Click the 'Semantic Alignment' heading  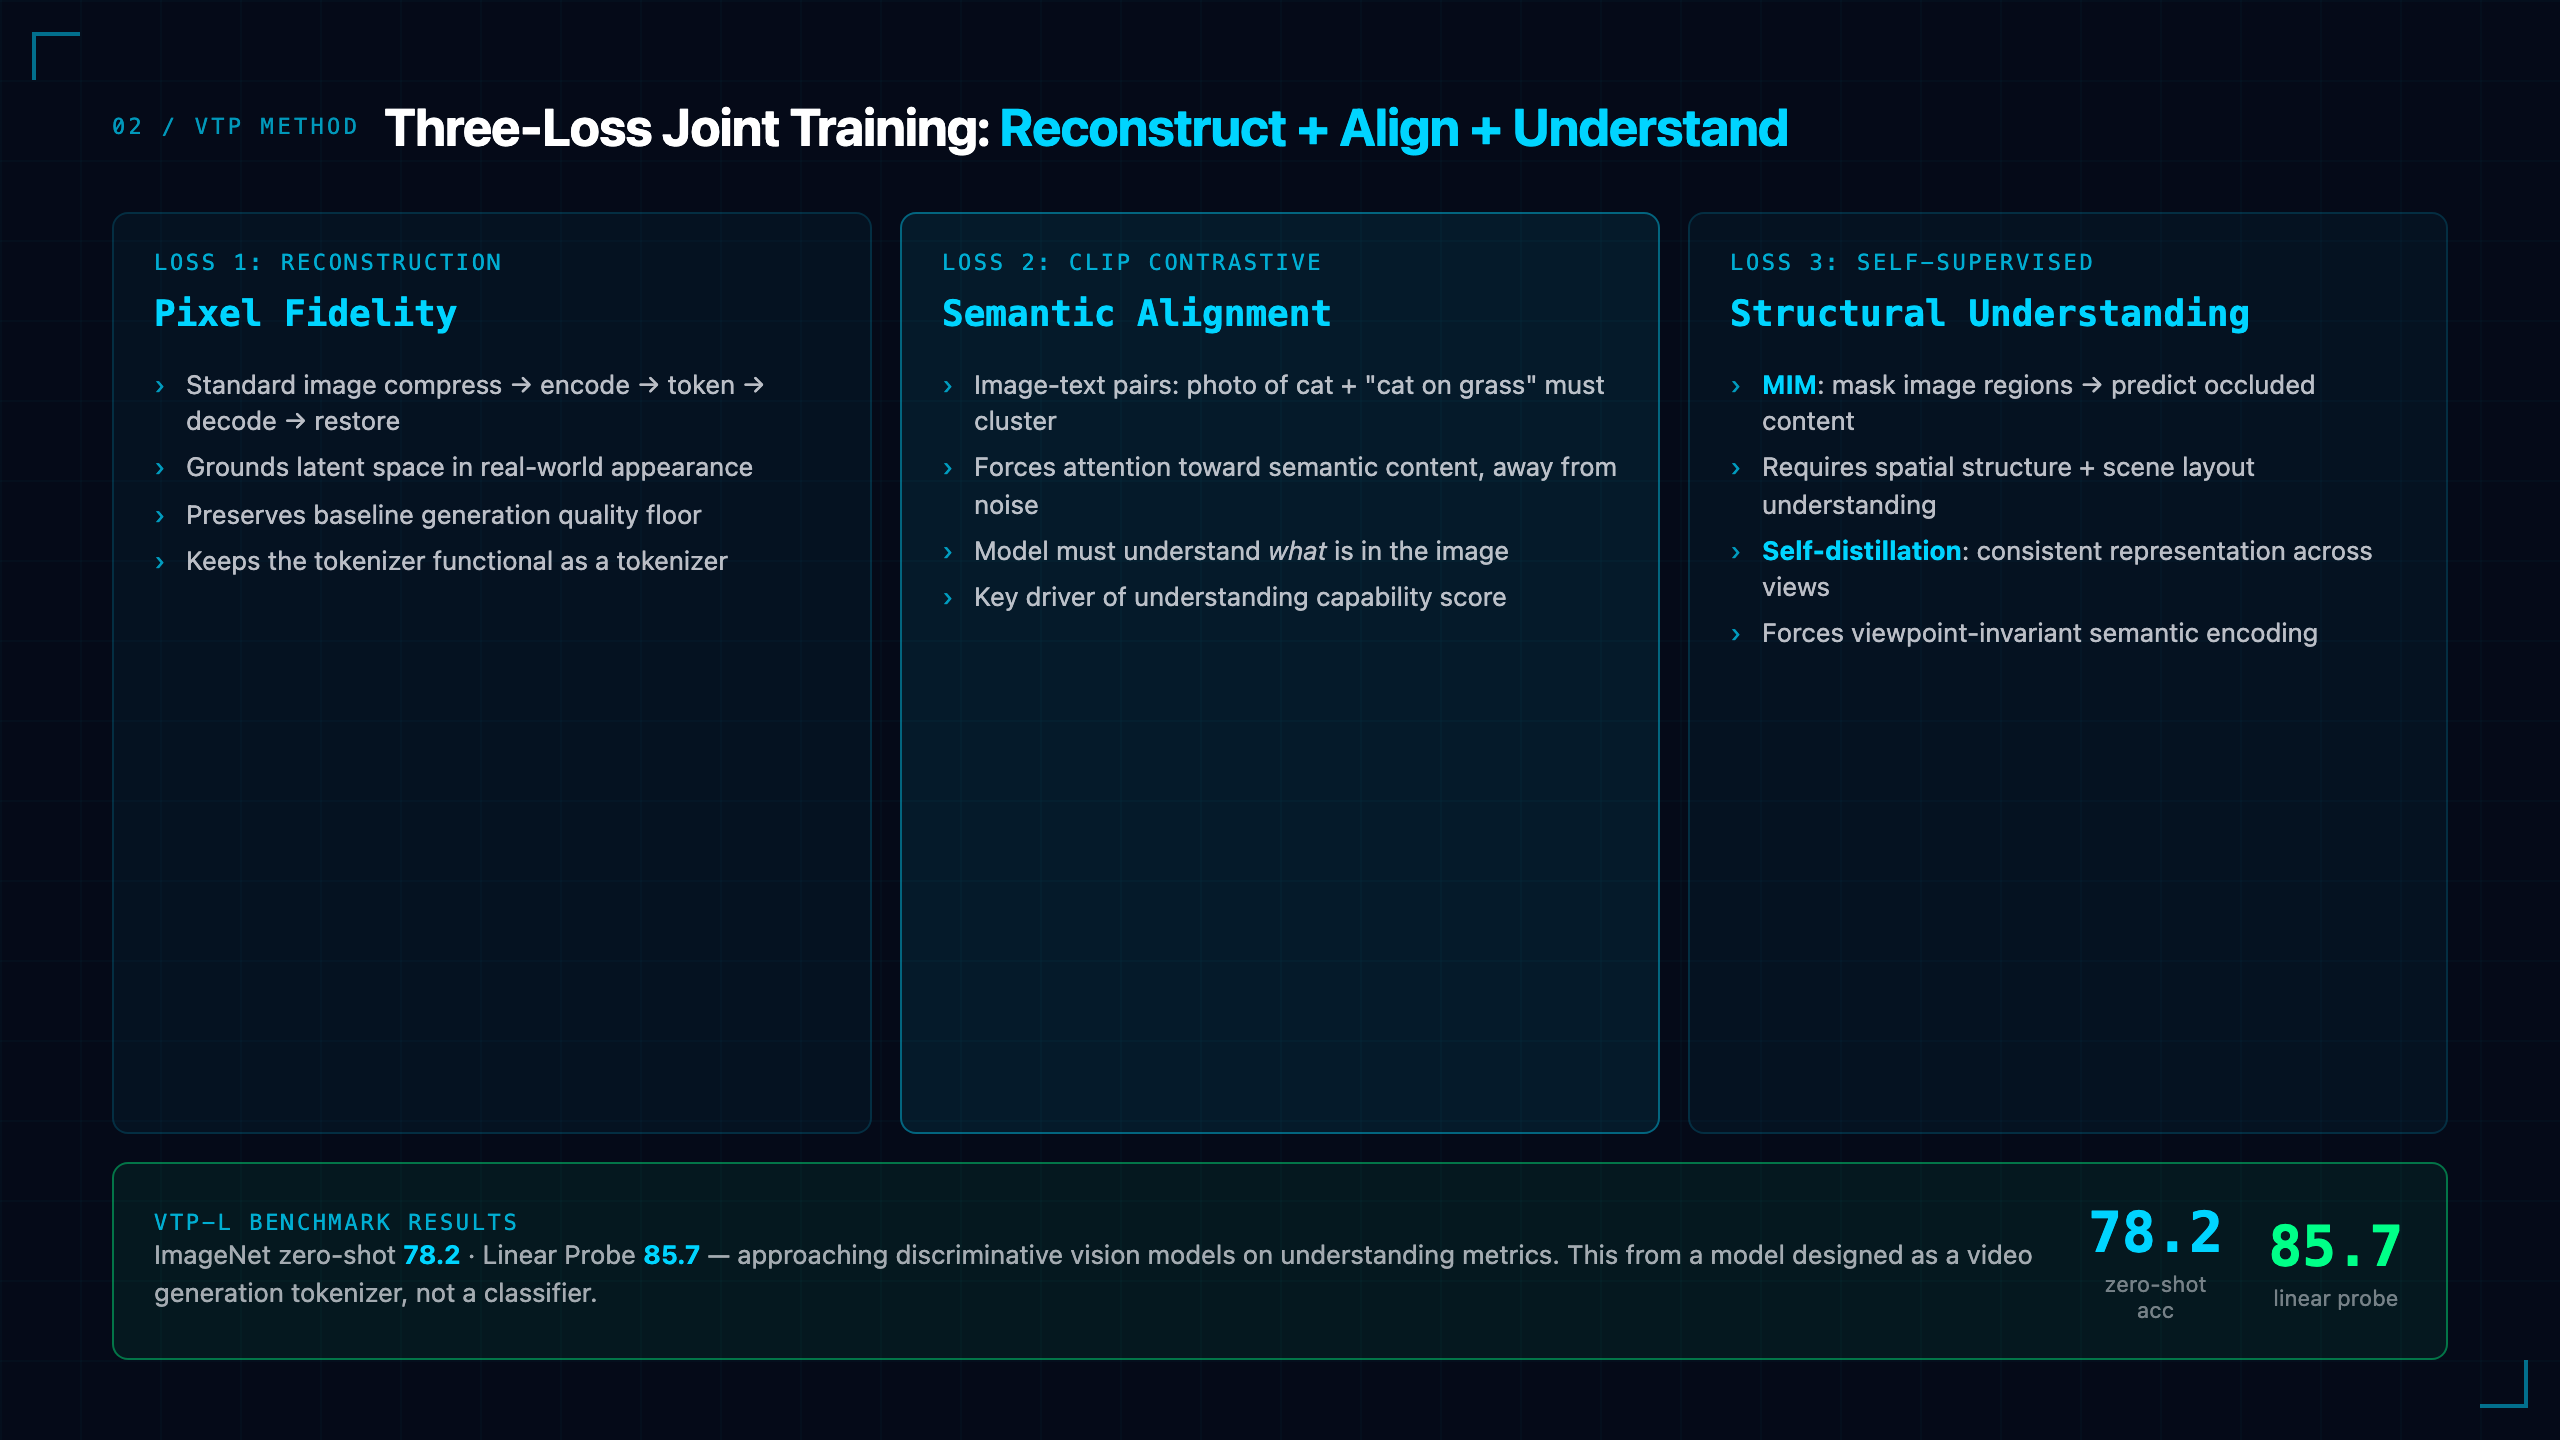click(x=1136, y=313)
